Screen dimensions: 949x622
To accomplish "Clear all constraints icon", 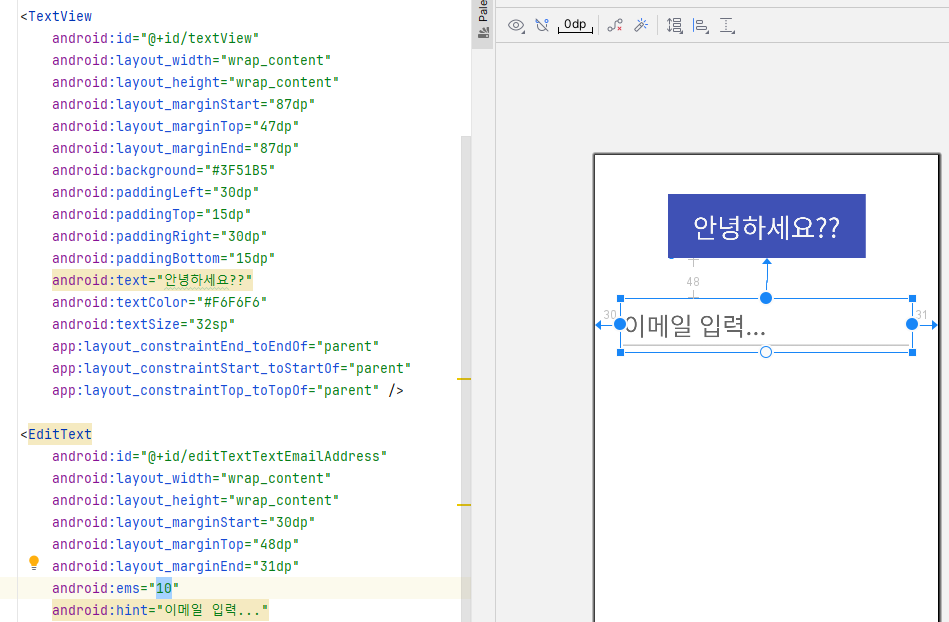I will coord(615,25).
